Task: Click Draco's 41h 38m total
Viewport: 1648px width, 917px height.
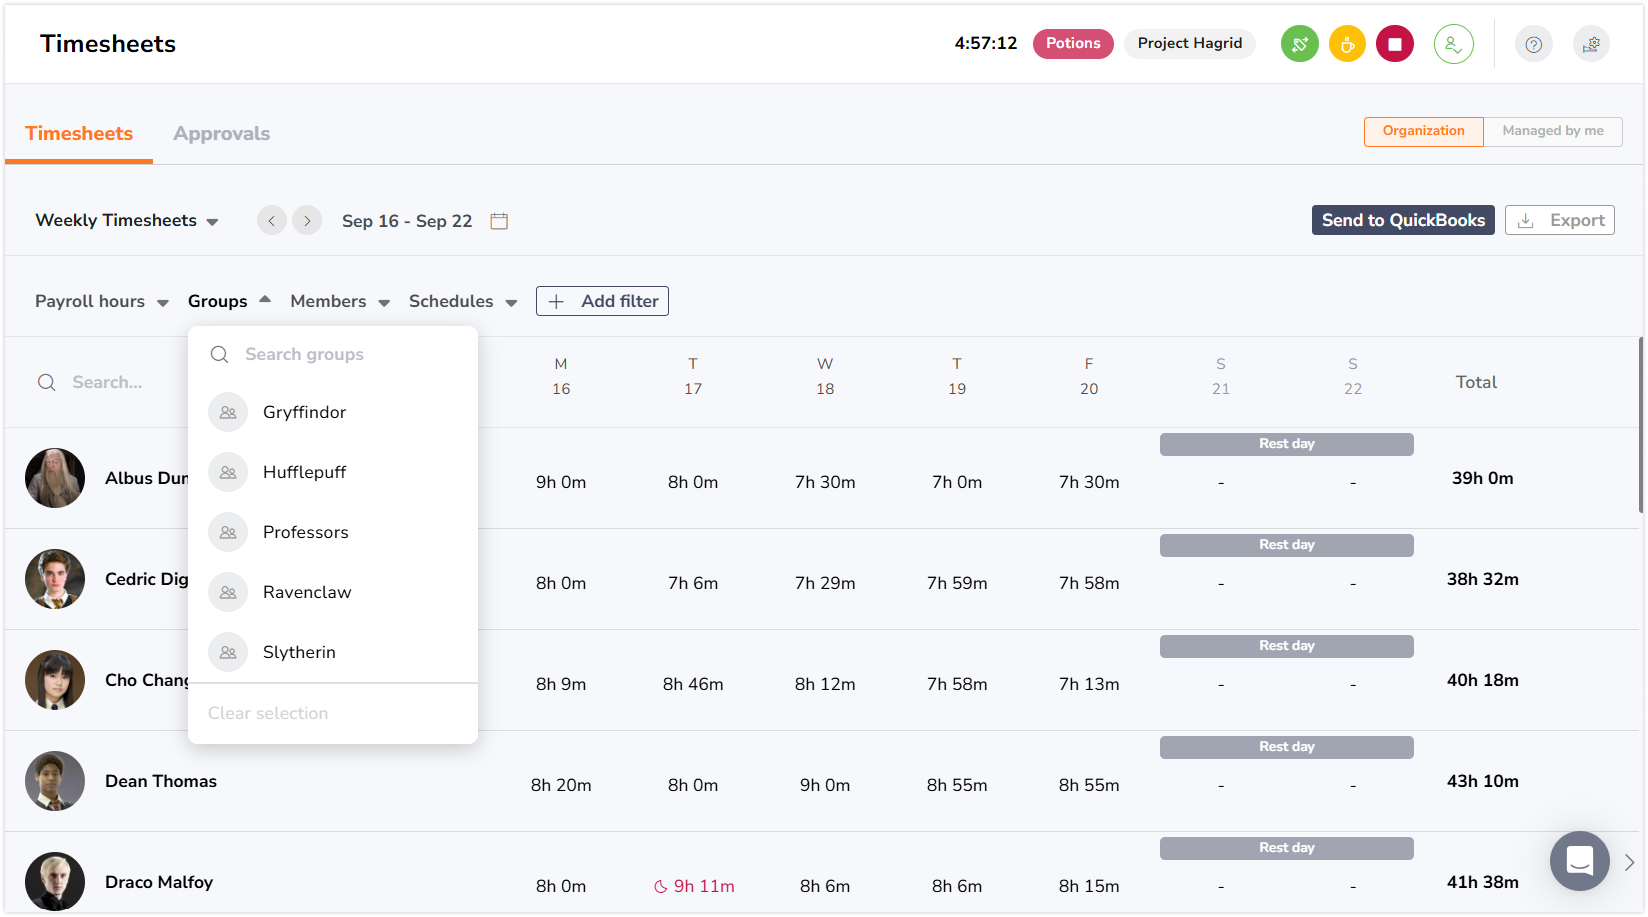Action: tap(1483, 882)
